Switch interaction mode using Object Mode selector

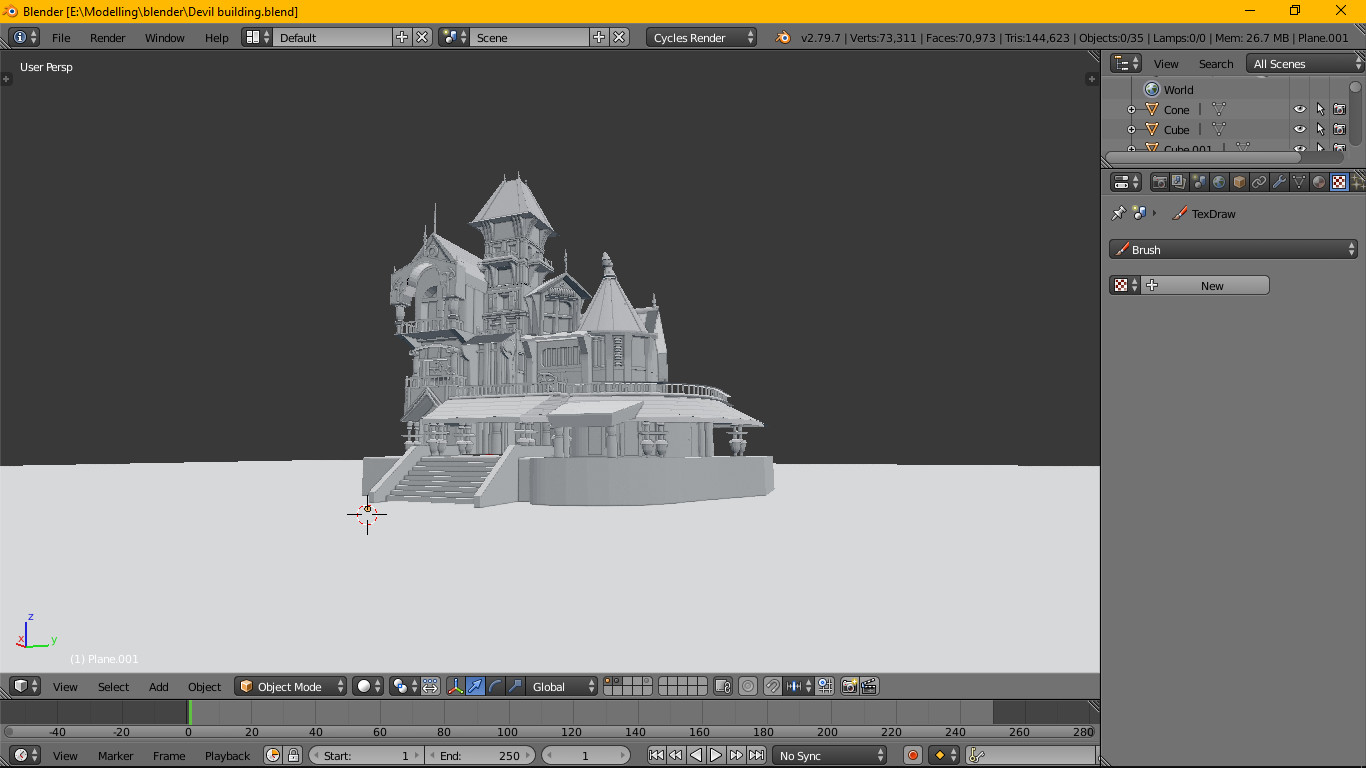(290, 686)
